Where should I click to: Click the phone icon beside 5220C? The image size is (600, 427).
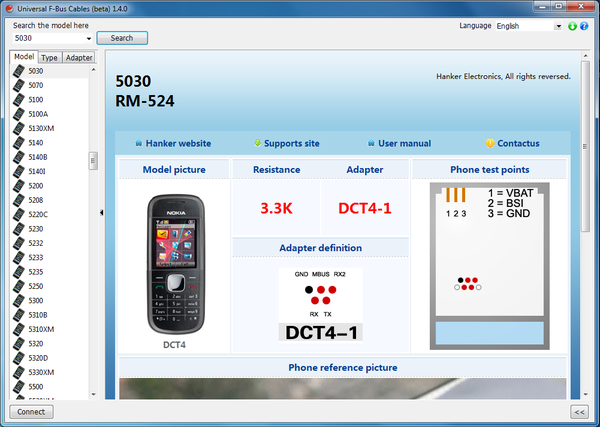click(x=18, y=214)
